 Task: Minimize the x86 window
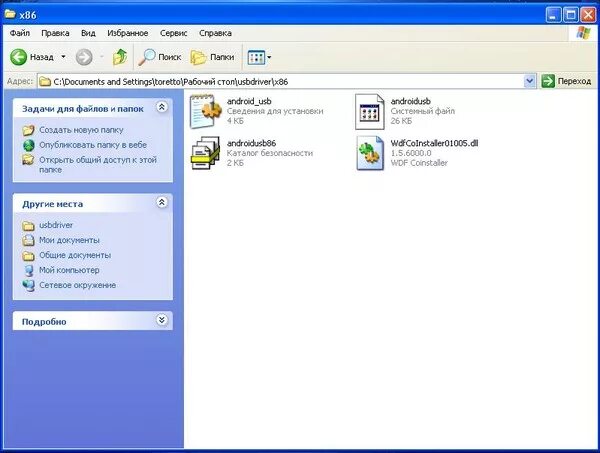(553, 15)
